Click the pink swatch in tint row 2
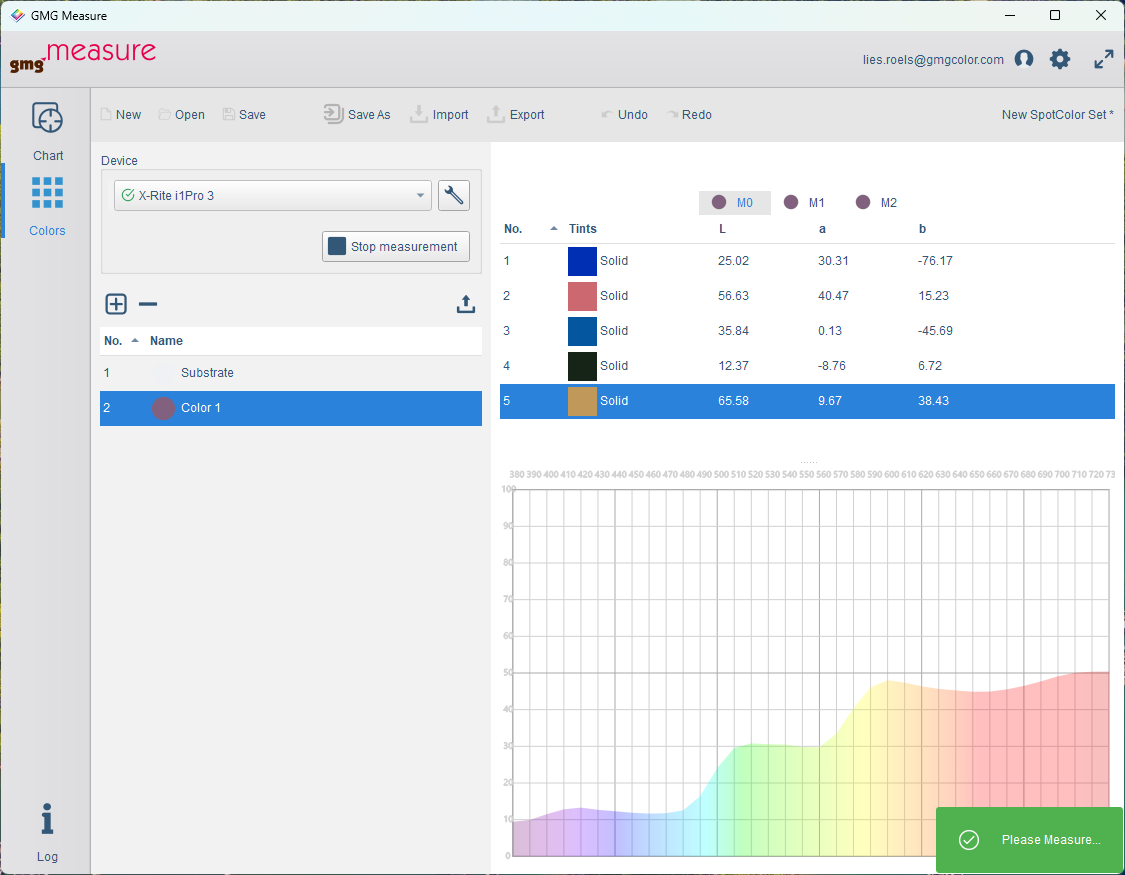Image resolution: width=1125 pixels, height=875 pixels. pos(583,296)
